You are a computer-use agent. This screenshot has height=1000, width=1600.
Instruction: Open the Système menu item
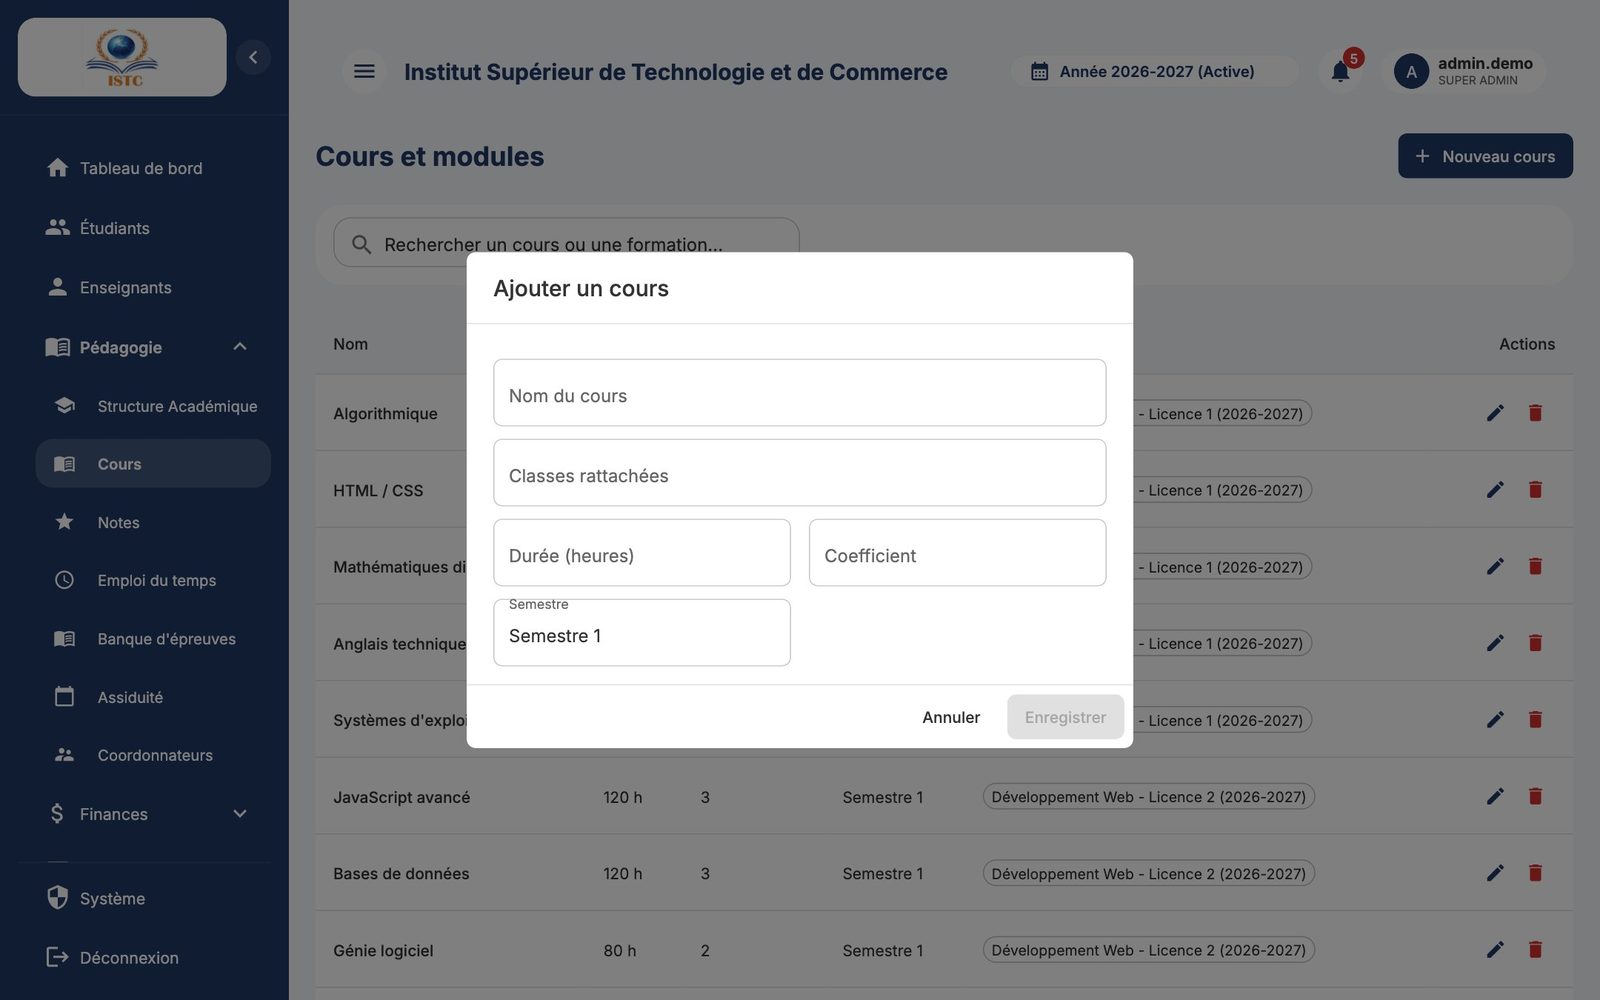coord(153,898)
